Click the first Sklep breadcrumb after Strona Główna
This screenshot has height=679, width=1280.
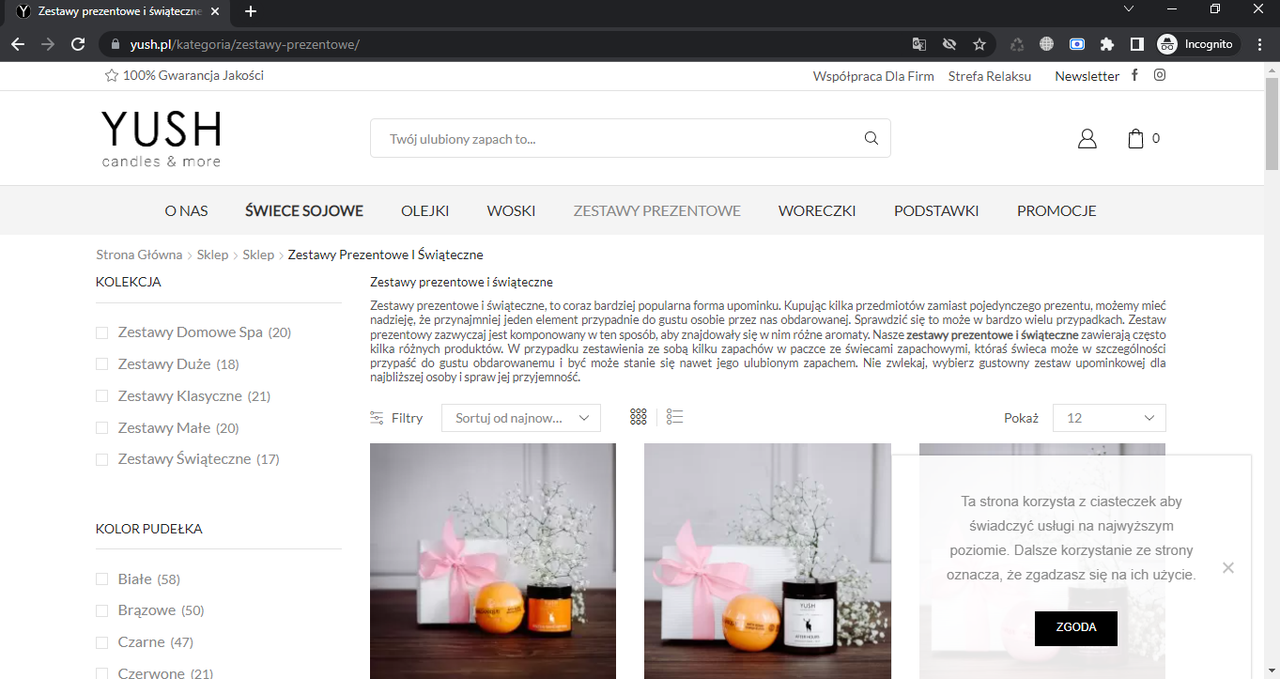coord(212,255)
